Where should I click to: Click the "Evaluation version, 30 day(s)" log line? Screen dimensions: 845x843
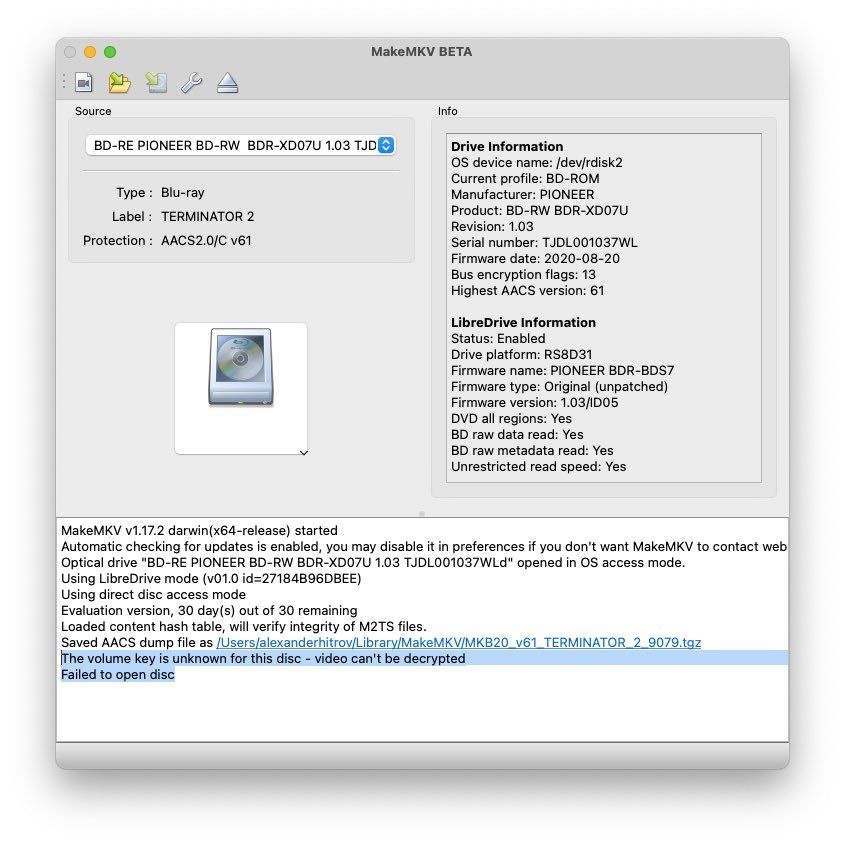(209, 610)
